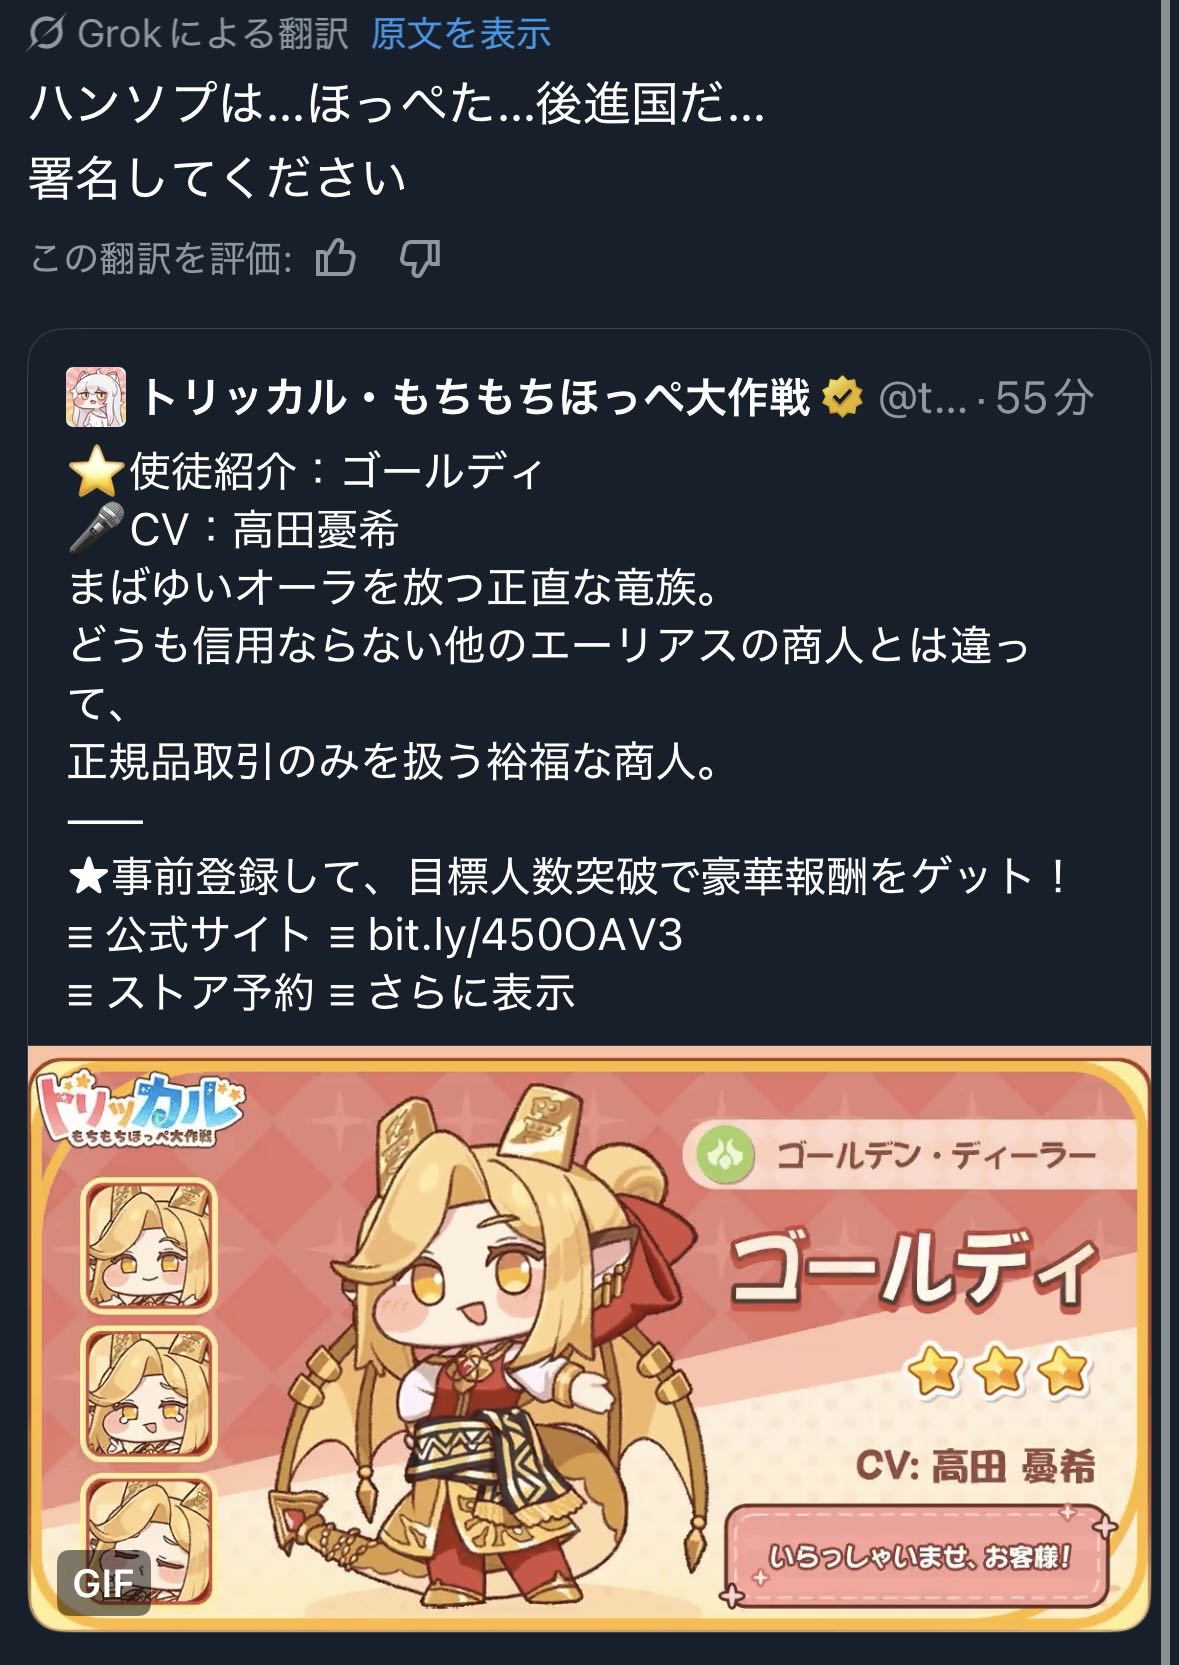The width and height of the screenshot is (1179, 1665).
Task: Select the top Goldy face thumbnail
Action: pyautogui.click(x=149, y=1245)
